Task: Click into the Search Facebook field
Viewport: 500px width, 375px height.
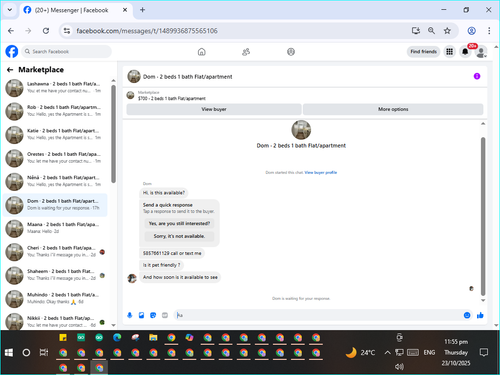Action: pos(67,52)
